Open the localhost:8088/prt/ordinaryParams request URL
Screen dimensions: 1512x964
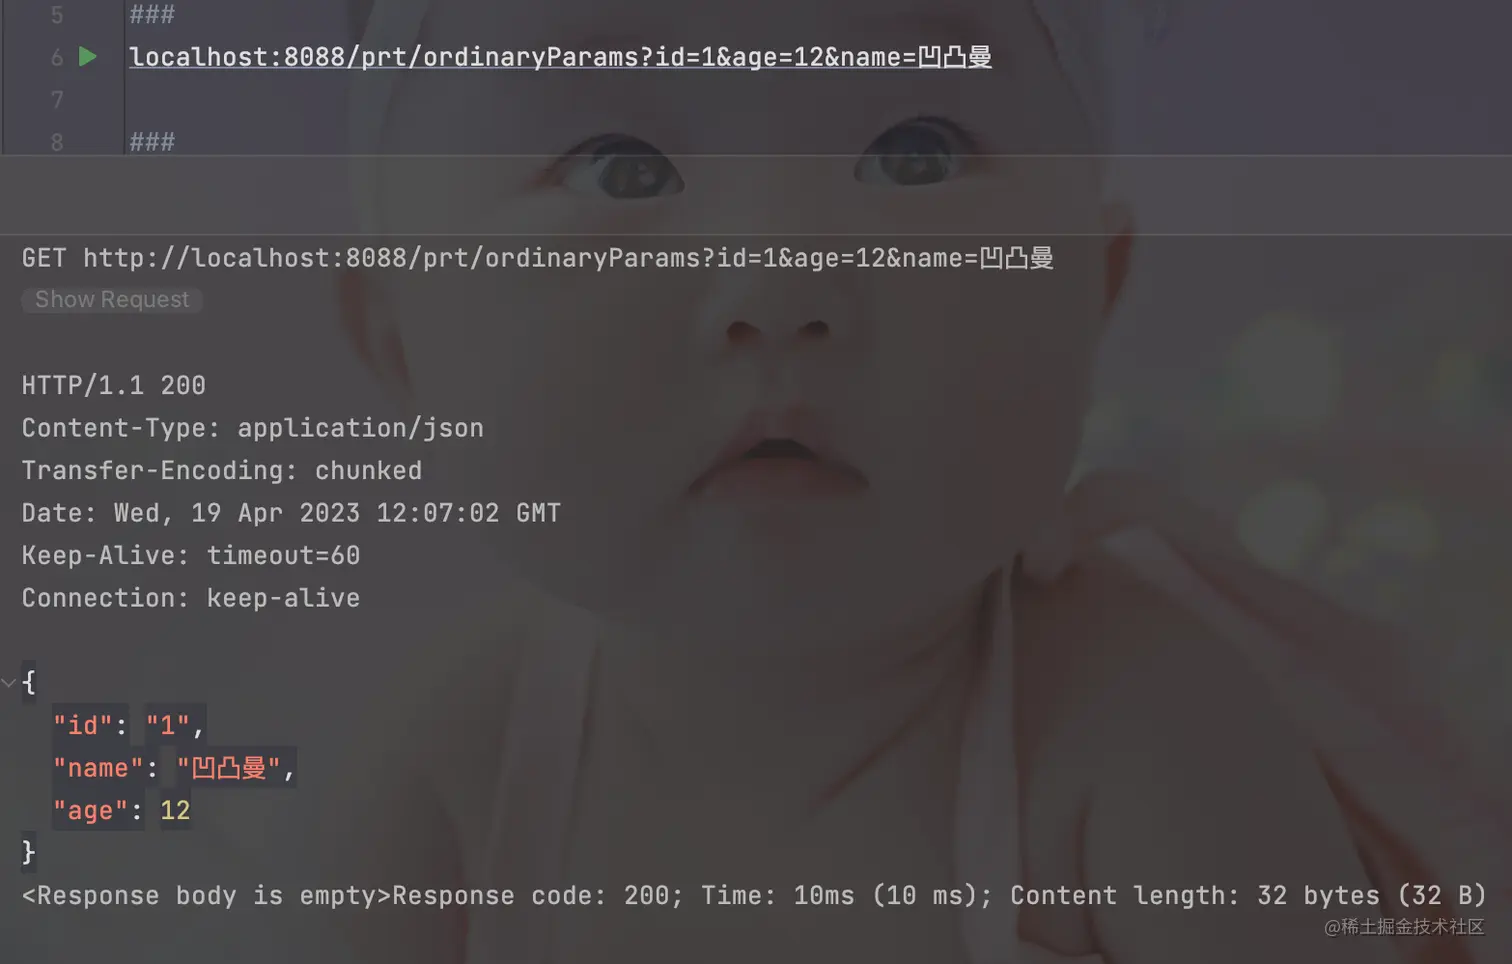pyautogui.click(x=560, y=57)
